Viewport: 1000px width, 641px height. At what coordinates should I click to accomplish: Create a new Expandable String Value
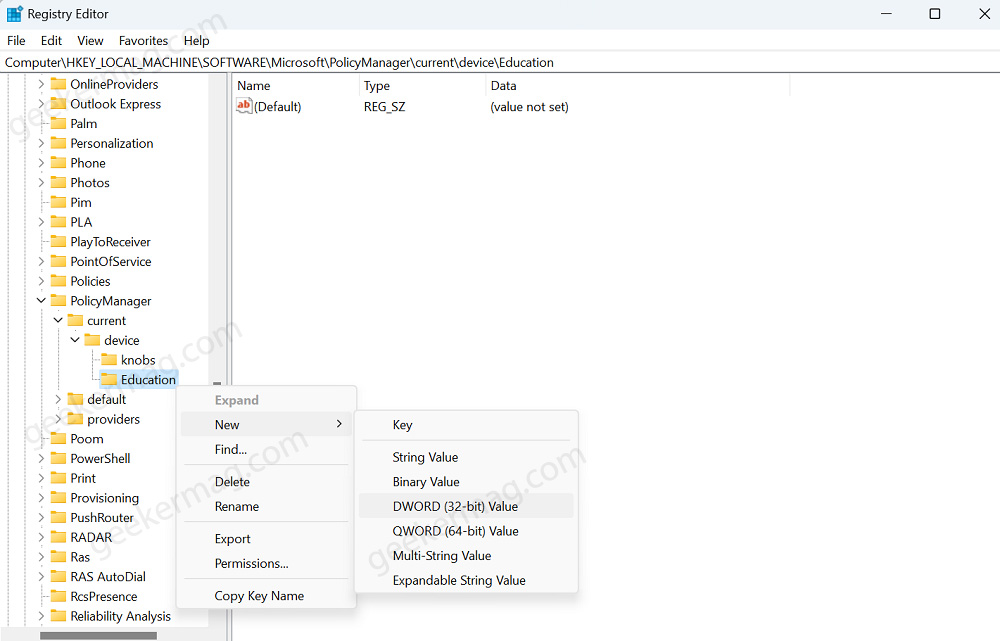466,580
